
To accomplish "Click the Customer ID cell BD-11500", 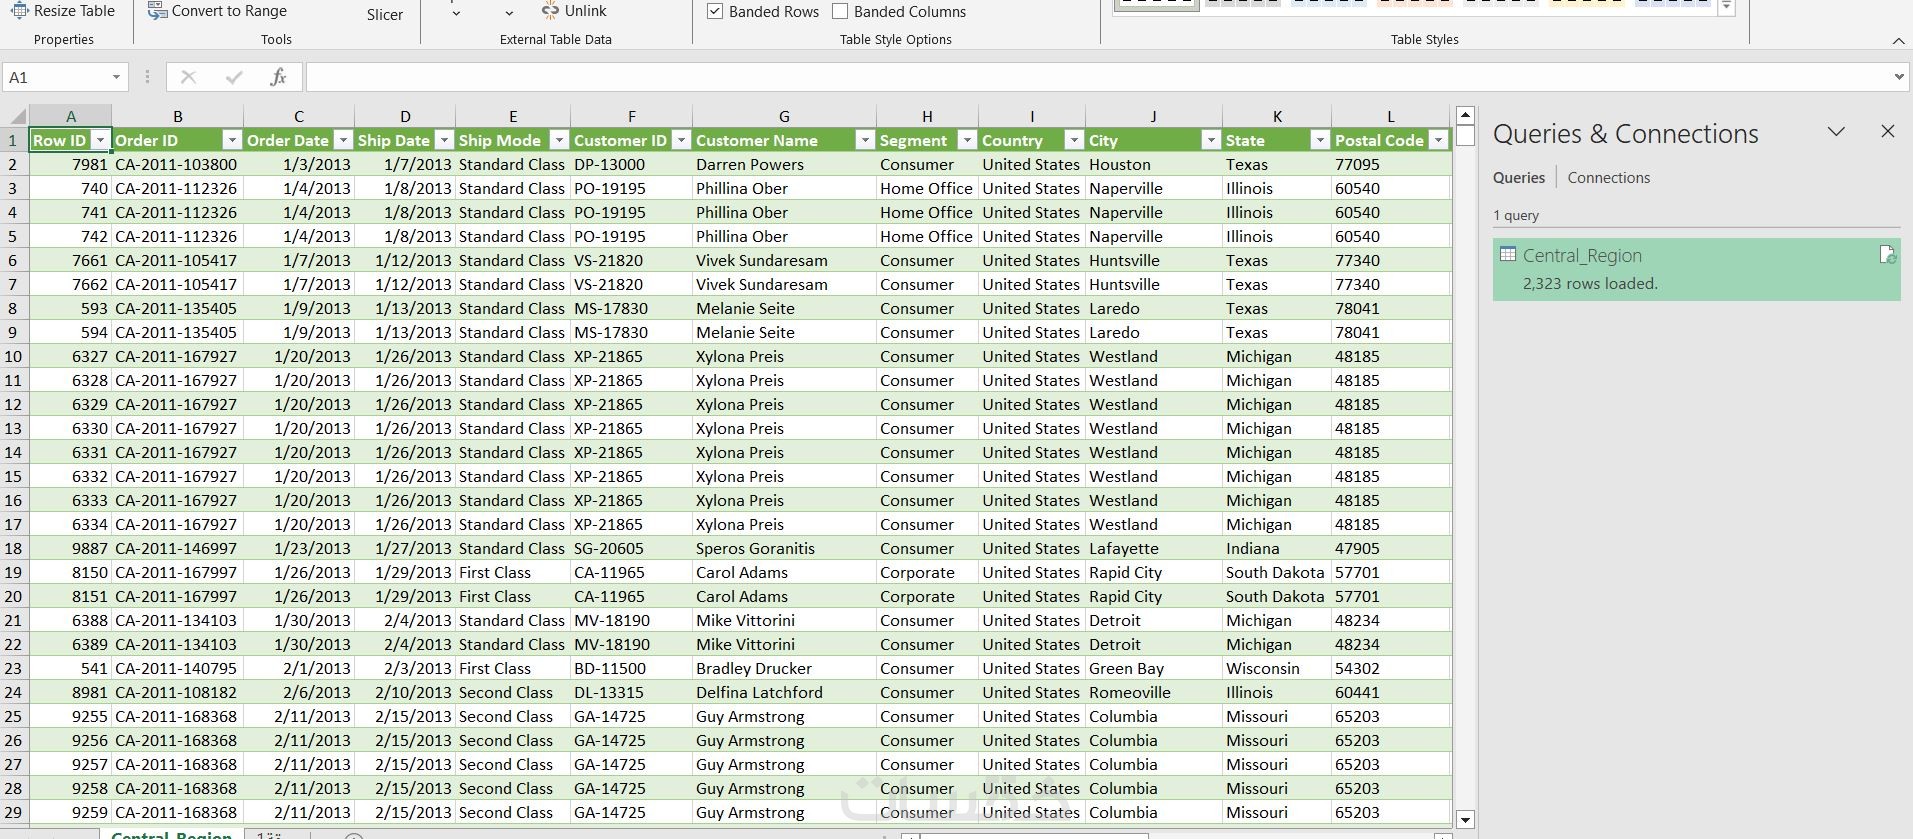I will pos(631,668).
